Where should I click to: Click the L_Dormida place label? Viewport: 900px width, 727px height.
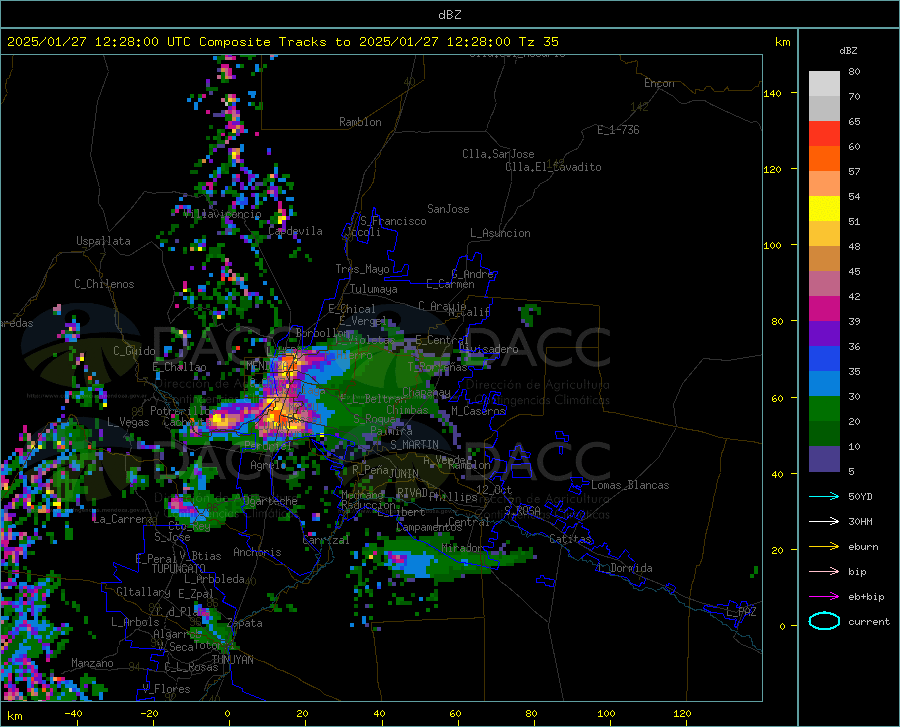pos(624,568)
